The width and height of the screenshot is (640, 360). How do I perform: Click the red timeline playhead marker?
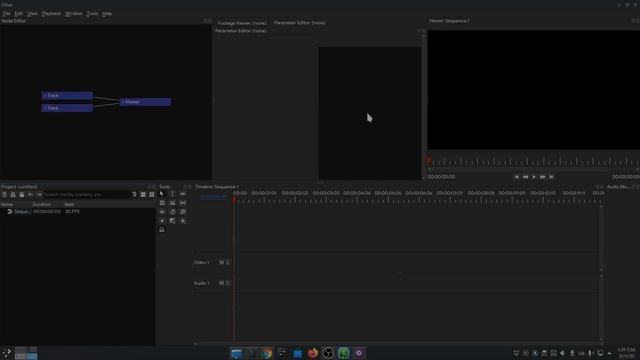pyautogui.click(x=234, y=200)
